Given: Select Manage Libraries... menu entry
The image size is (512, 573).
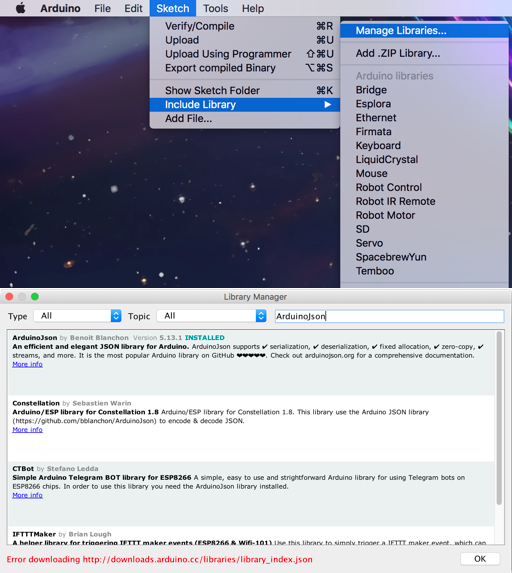Looking at the screenshot, I should 424,30.
